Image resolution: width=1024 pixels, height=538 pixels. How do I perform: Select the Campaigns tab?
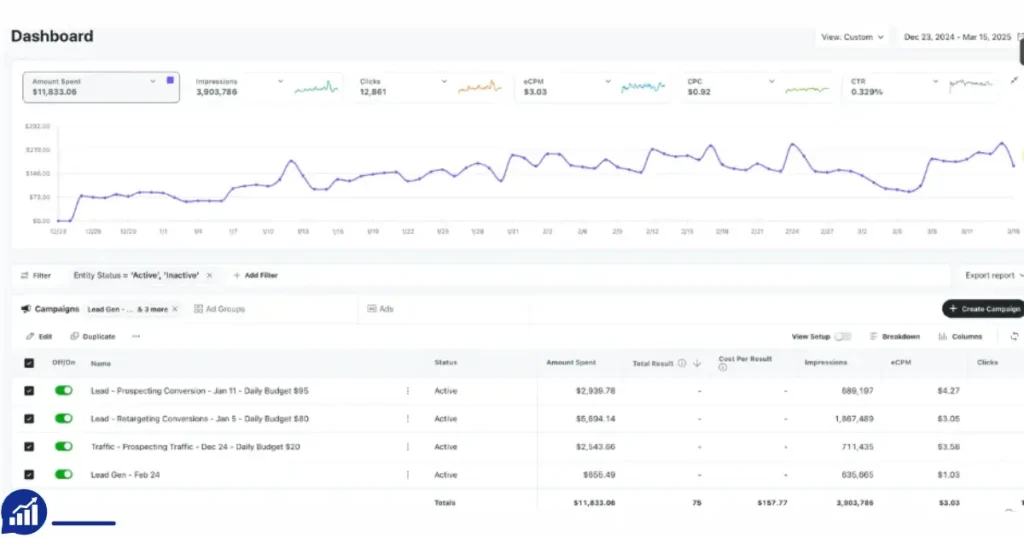pos(50,309)
